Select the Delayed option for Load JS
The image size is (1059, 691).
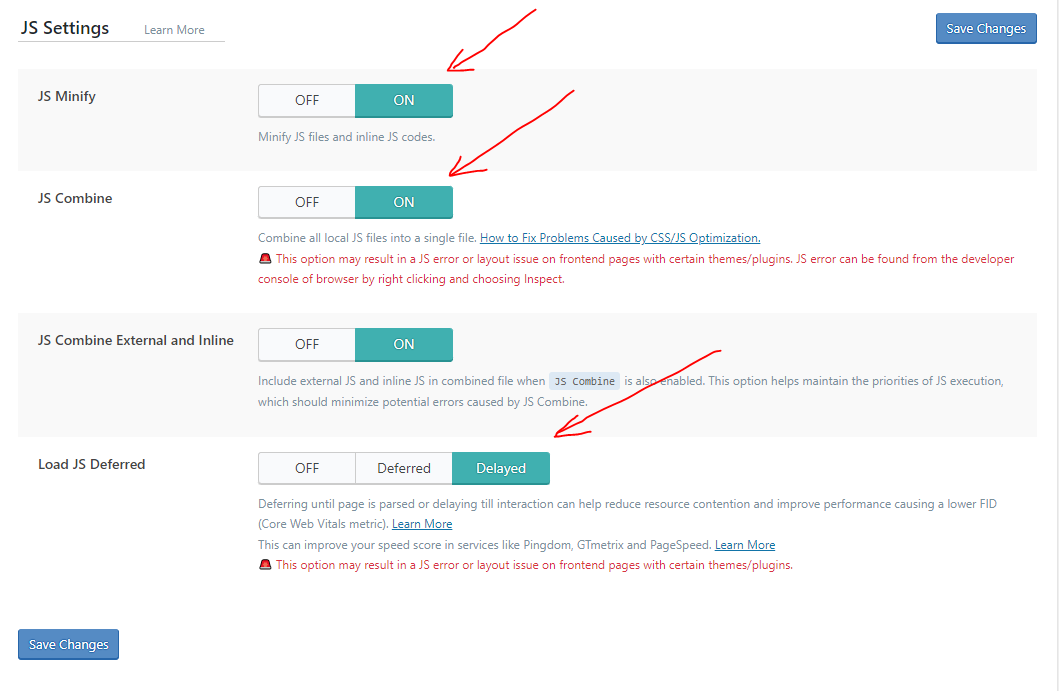click(501, 469)
